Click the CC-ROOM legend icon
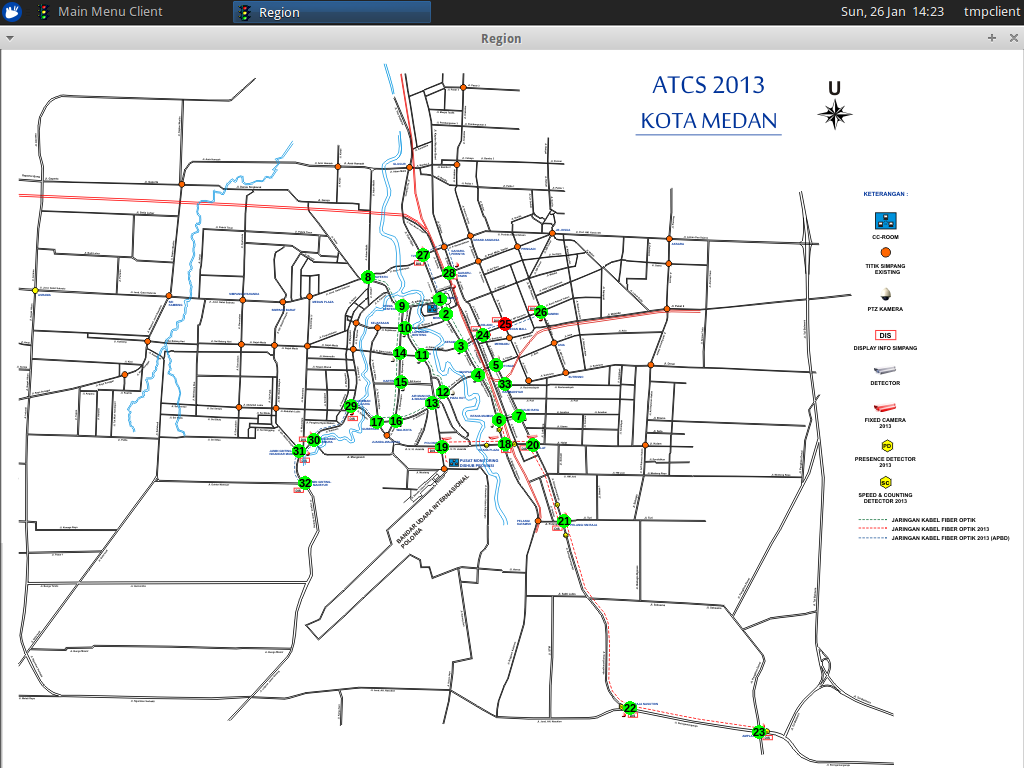 click(885, 222)
